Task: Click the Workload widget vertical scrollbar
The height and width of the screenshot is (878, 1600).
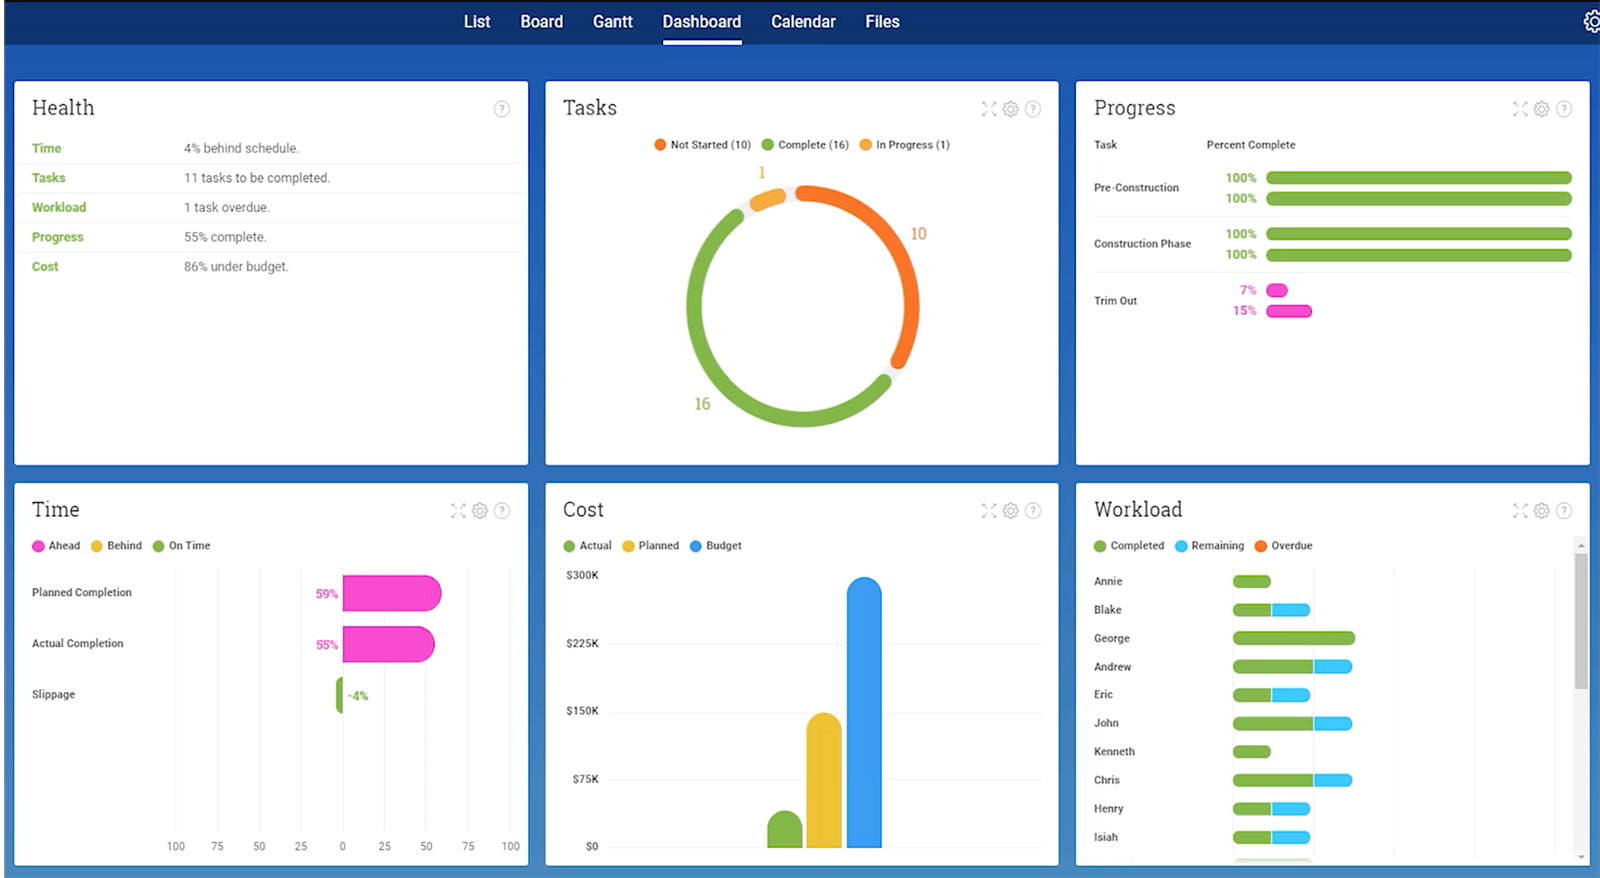Action: [1581, 620]
